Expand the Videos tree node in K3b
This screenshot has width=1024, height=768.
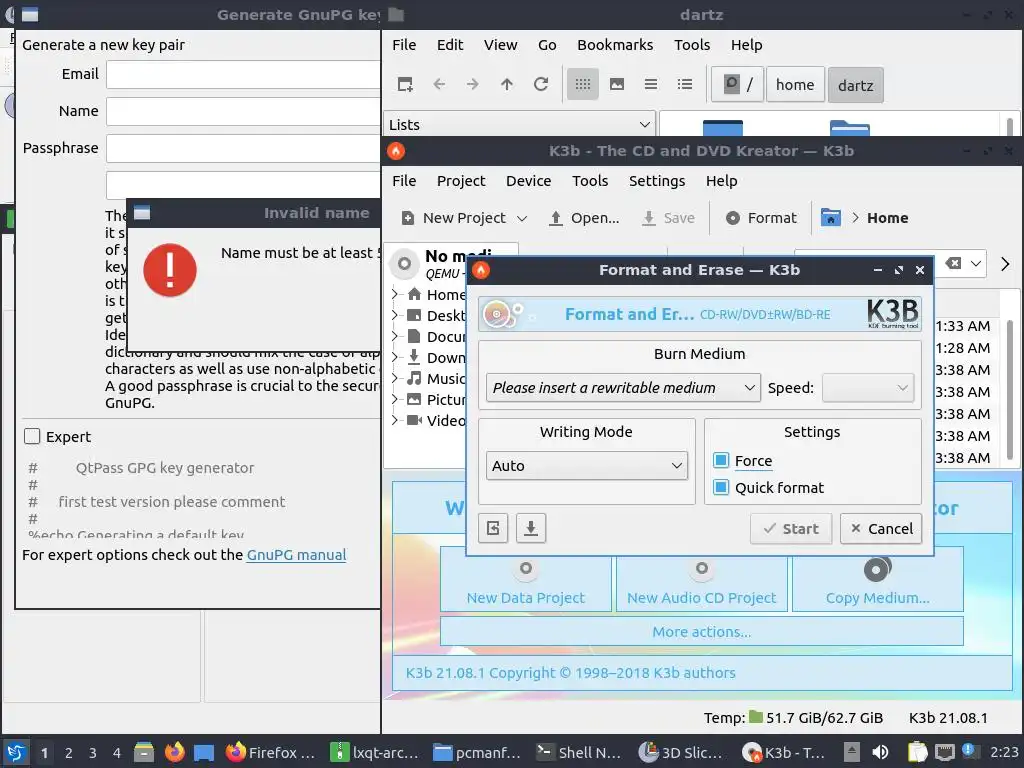(x=394, y=420)
